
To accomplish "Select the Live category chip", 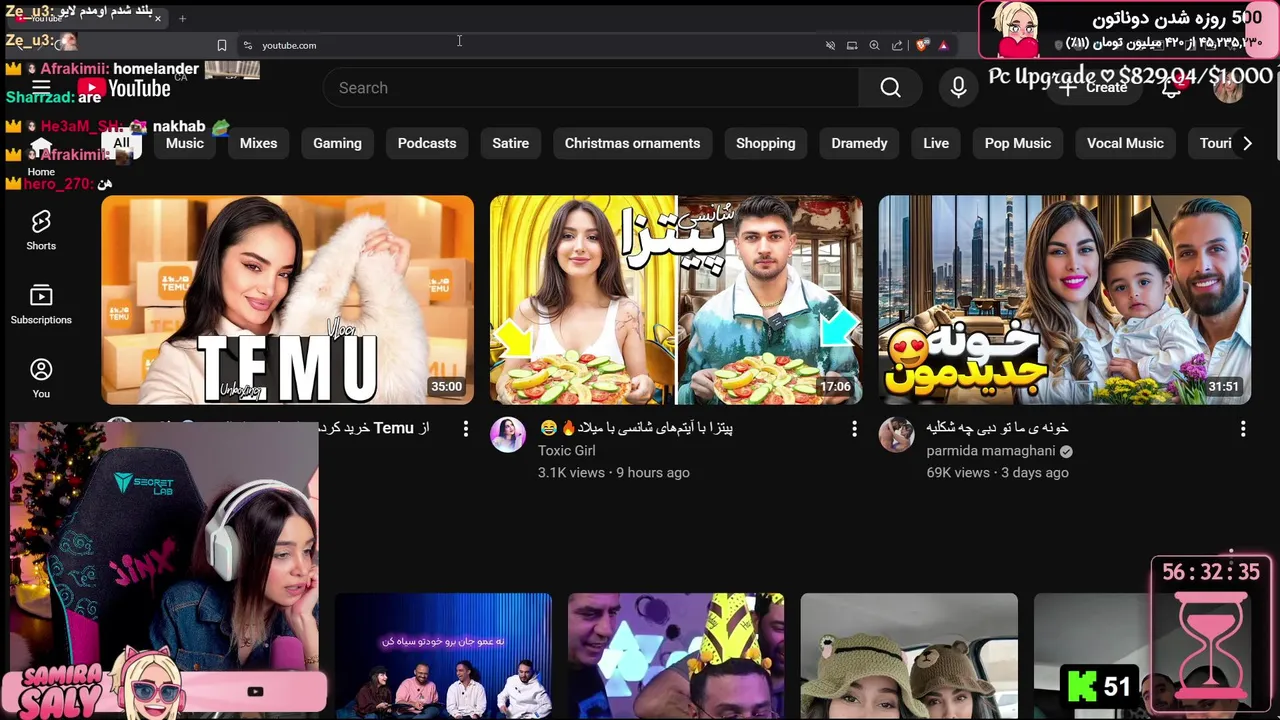I will point(936,143).
